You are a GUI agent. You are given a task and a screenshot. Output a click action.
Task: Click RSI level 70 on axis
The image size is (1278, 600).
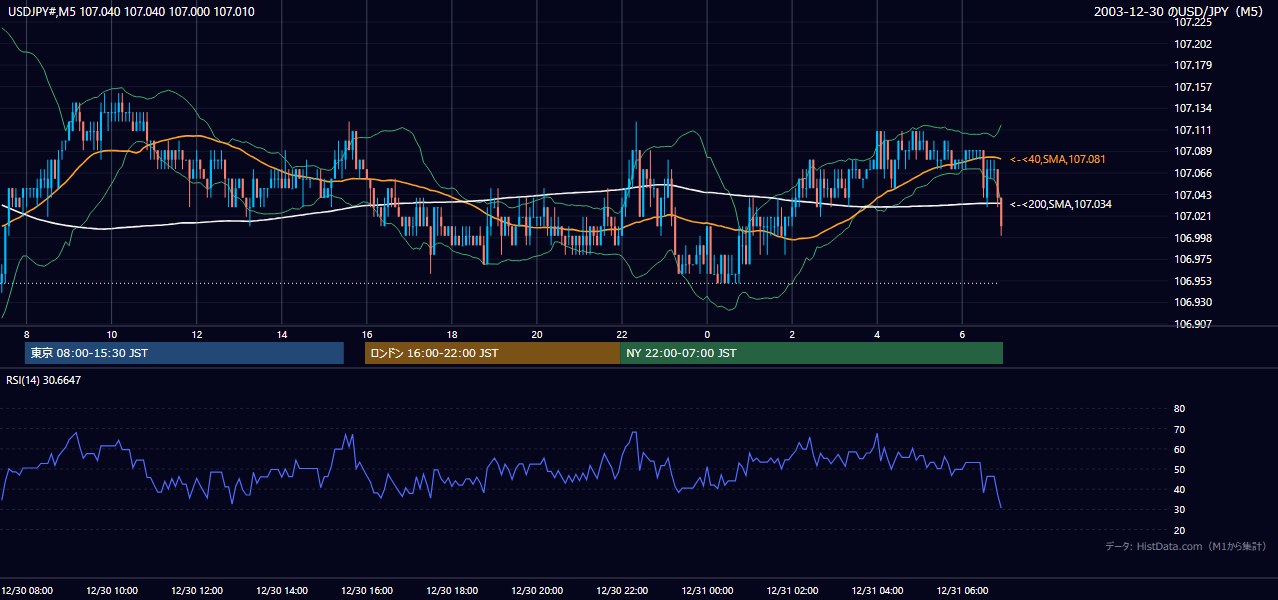(1179, 429)
